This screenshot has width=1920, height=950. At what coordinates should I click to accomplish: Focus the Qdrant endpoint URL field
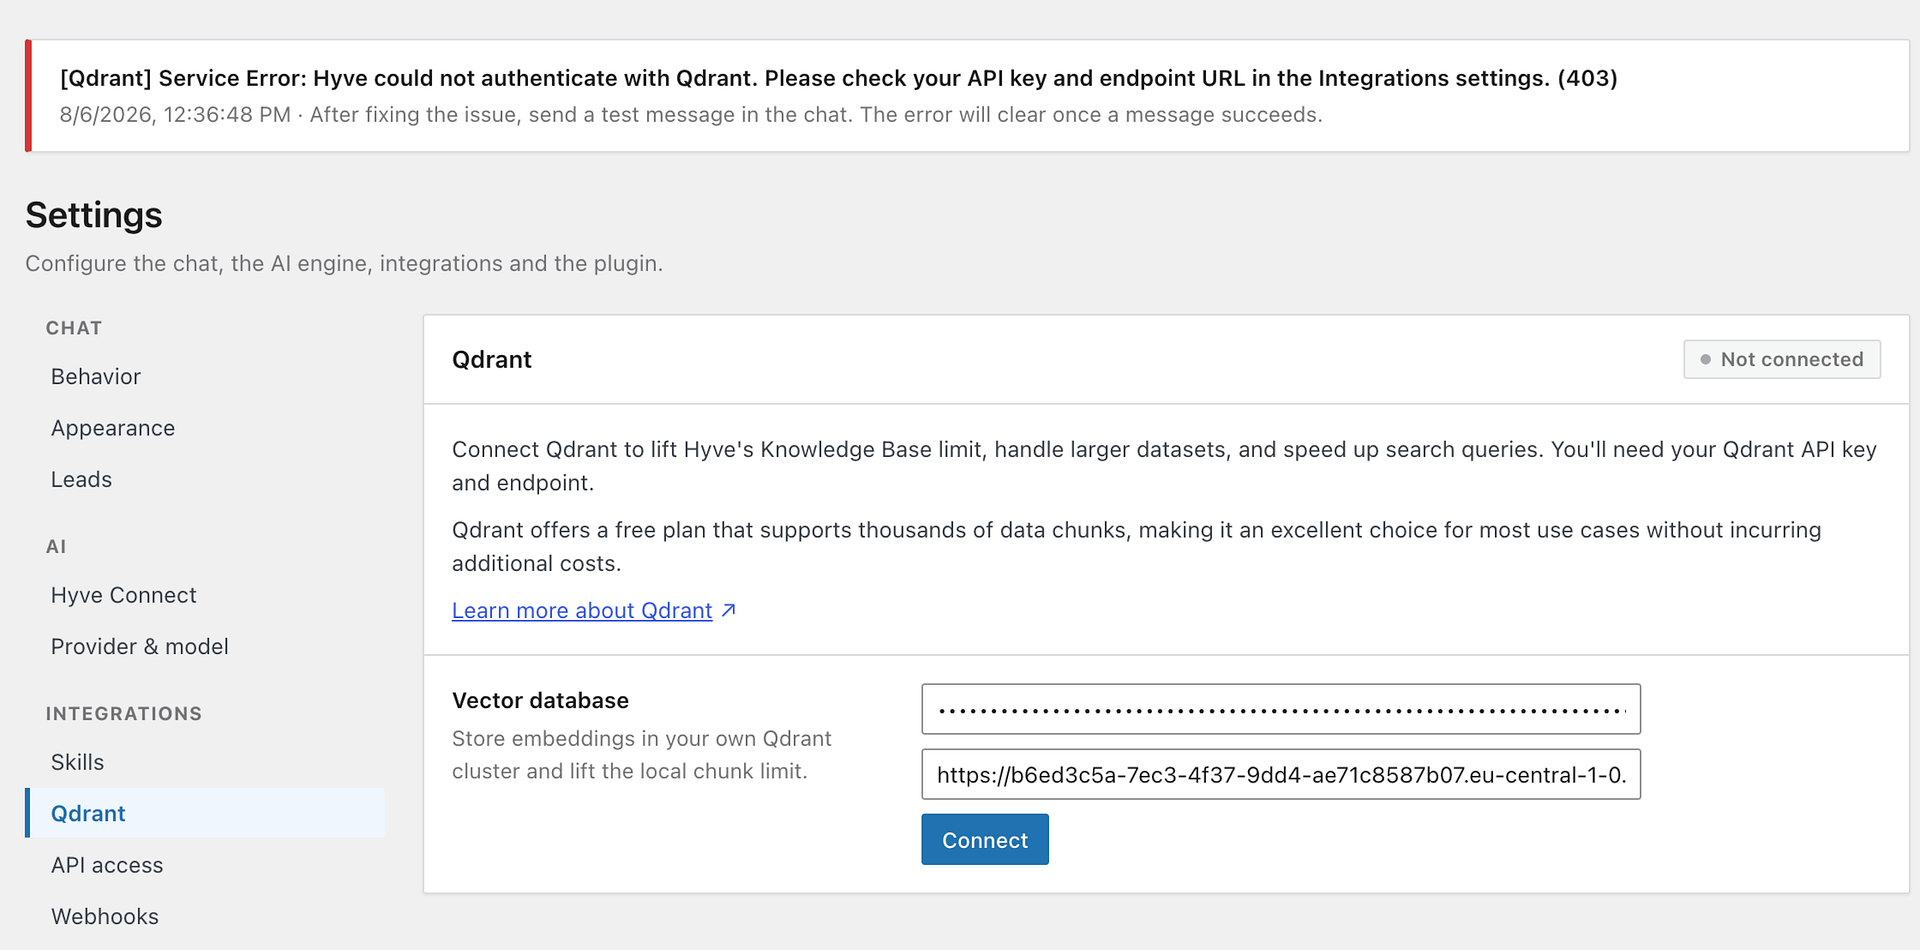click(x=1281, y=775)
